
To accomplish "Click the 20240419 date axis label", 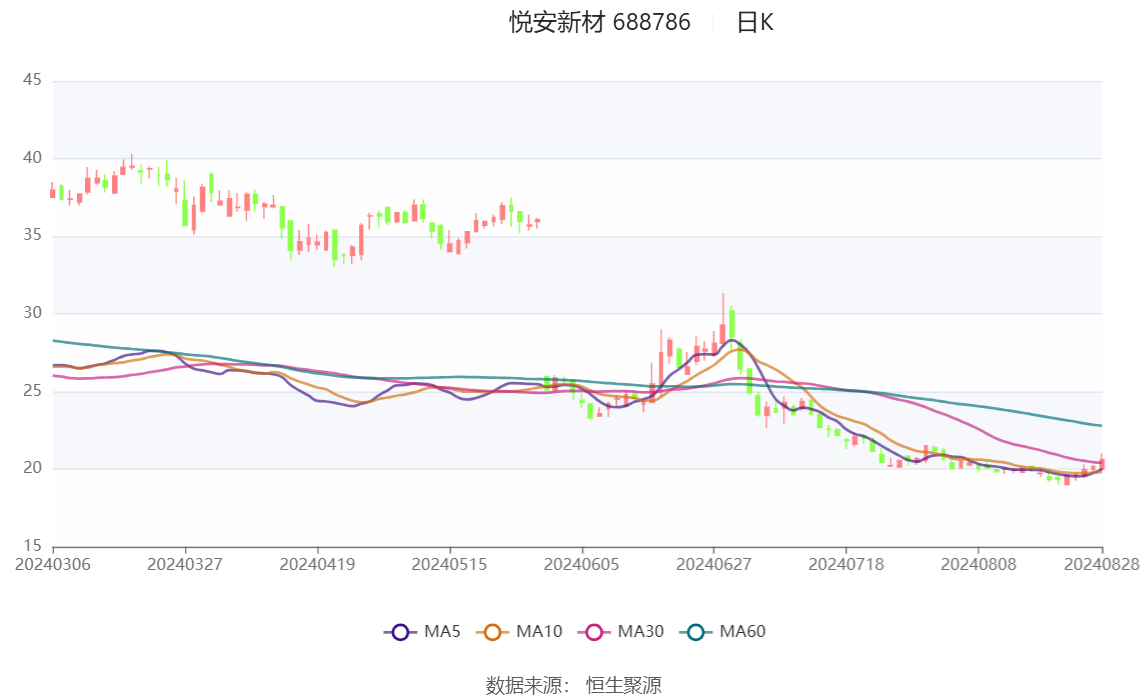I will [x=317, y=564].
